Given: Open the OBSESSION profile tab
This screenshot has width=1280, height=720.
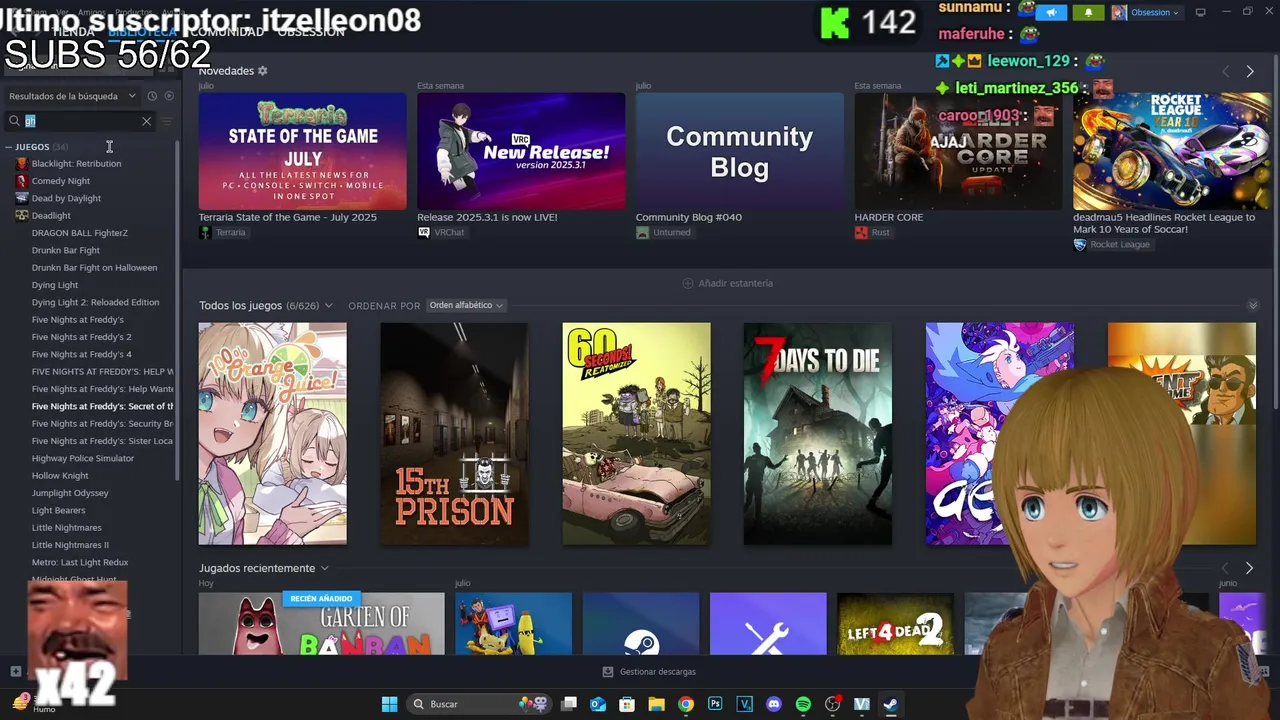Looking at the screenshot, I should pos(311,32).
